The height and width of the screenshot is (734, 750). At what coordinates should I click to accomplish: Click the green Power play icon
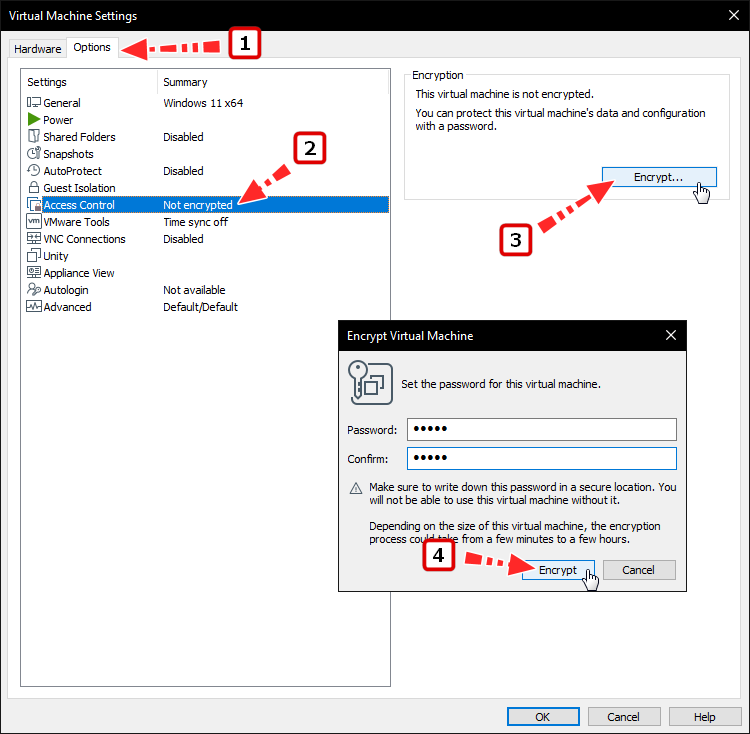click(x=33, y=119)
